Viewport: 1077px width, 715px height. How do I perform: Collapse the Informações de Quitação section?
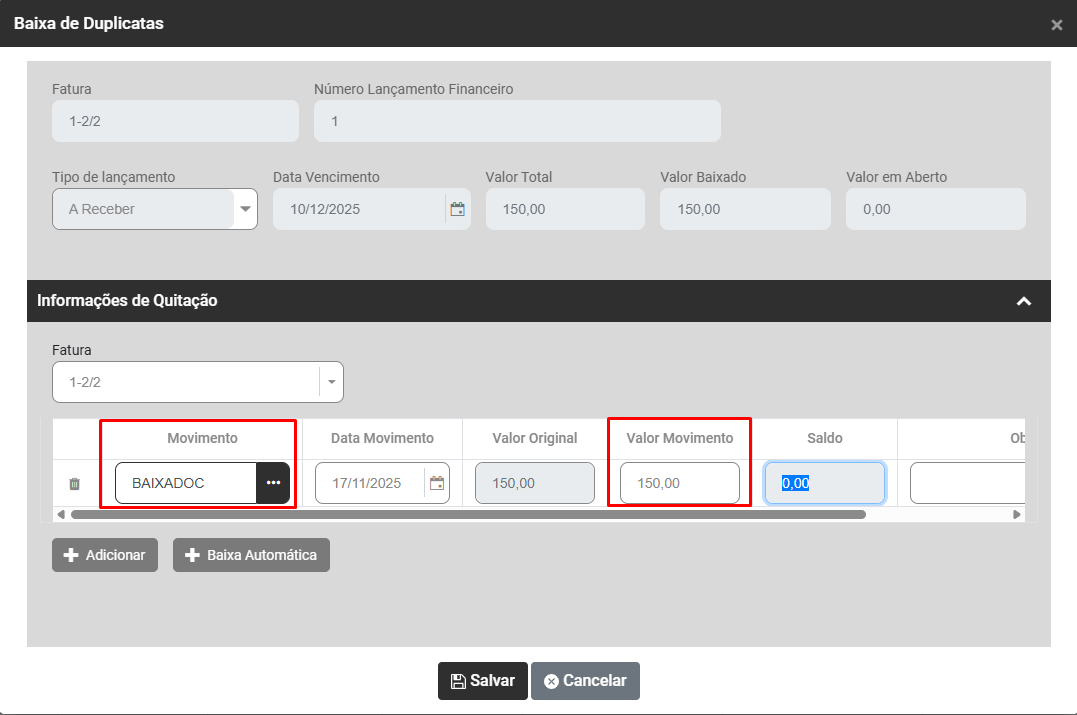[1023, 301]
